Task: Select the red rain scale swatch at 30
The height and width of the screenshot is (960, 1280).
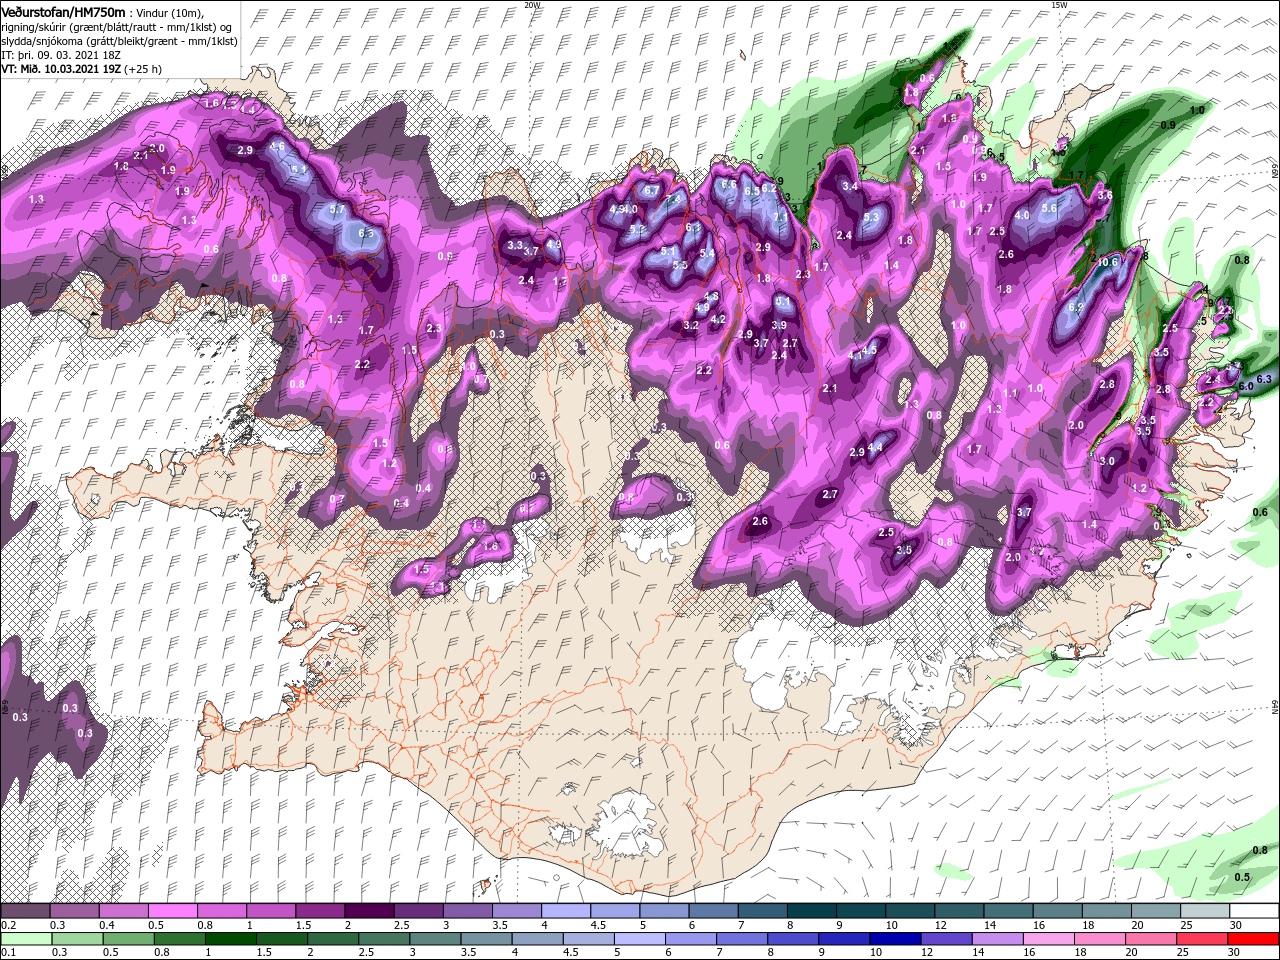Action: [x=1254, y=938]
